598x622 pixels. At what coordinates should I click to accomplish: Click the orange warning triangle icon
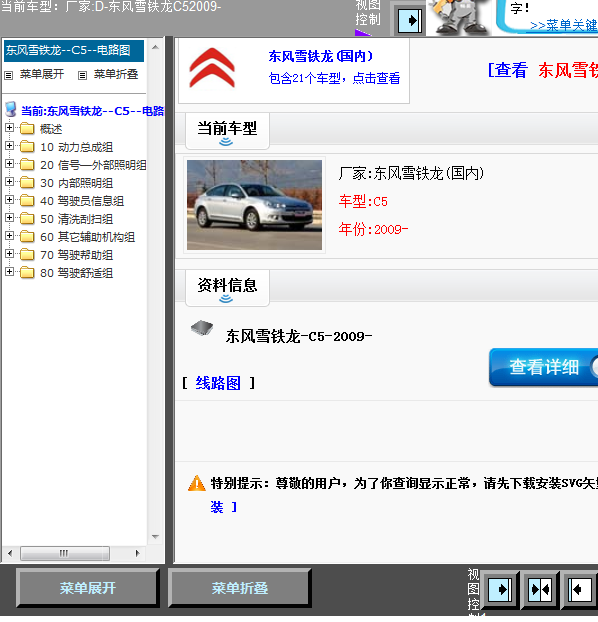pos(196,484)
